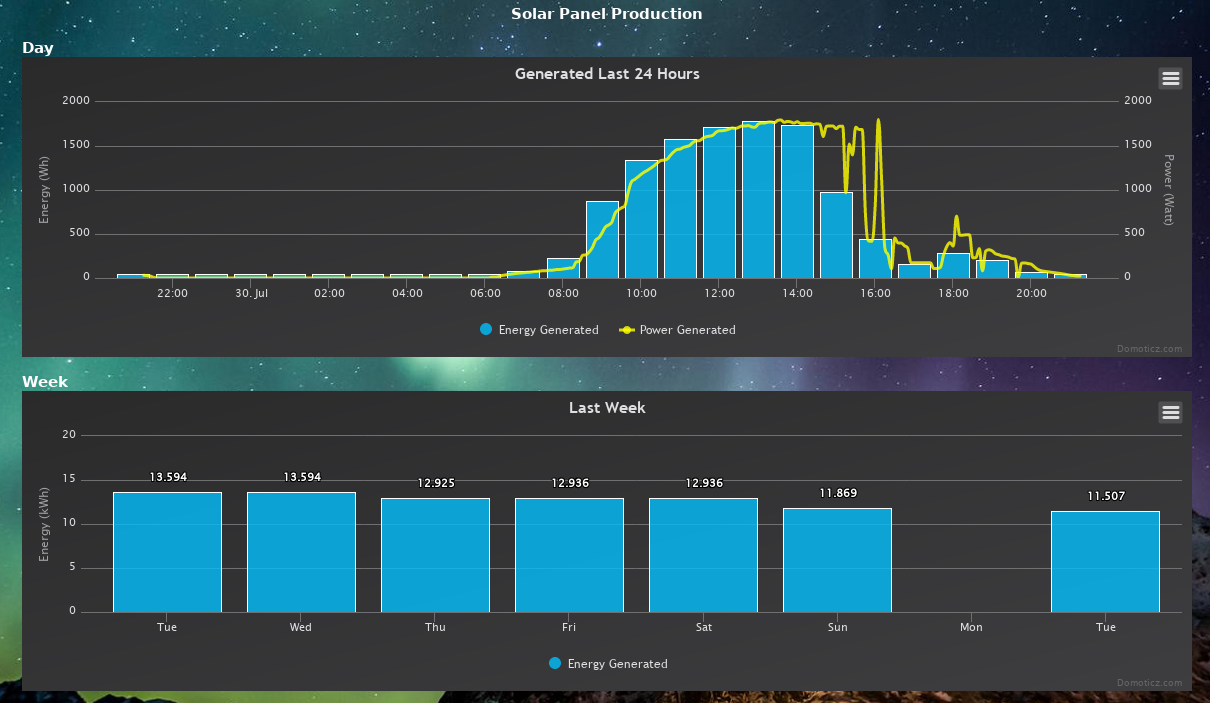Click the 09:00 energy bar in Day chart
The width and height of the screenshot is (1210, 703).
(x=602, y=240)
